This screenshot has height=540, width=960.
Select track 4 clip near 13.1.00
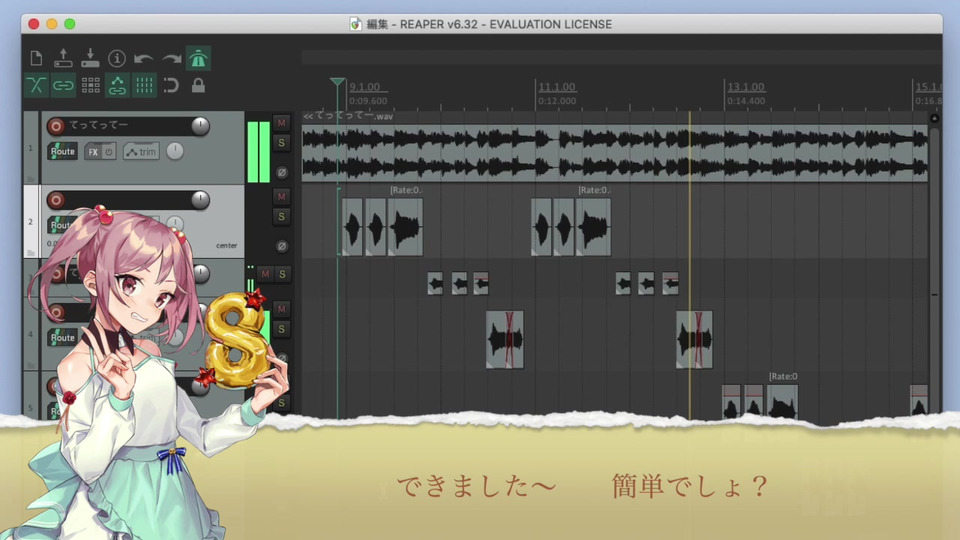coord(694,340)
